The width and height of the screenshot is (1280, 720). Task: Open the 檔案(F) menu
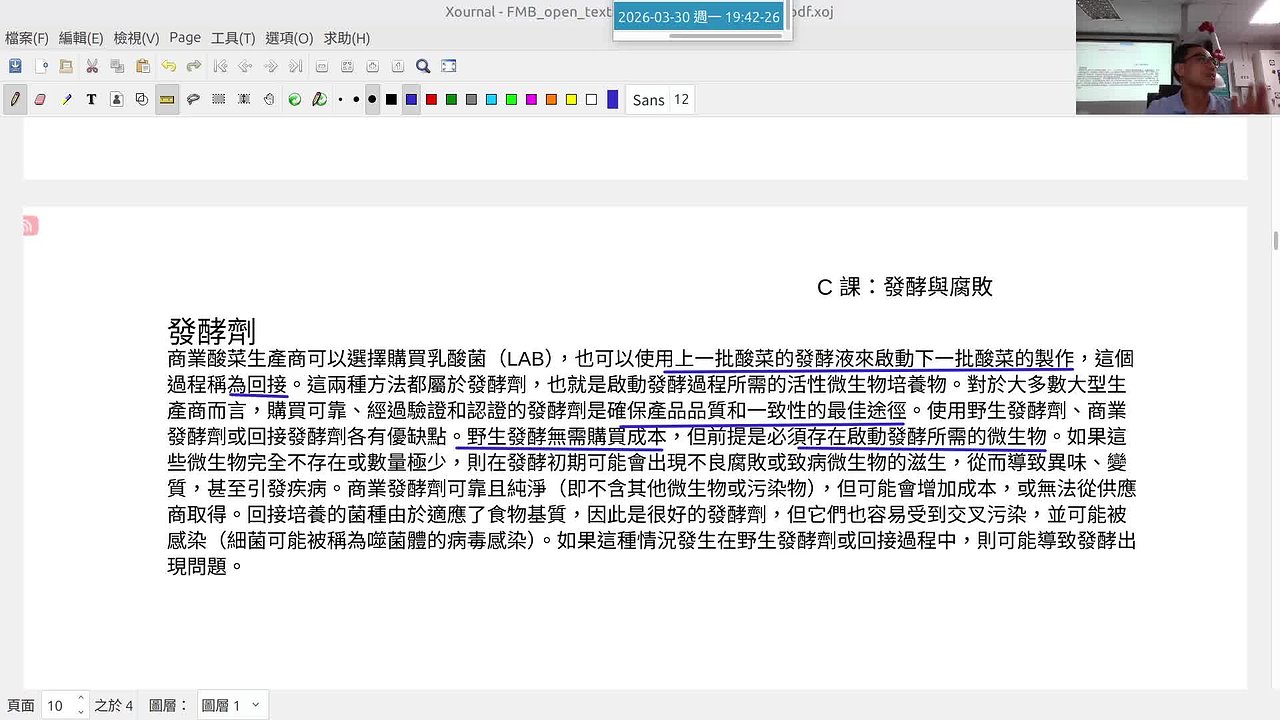click(x=27, y=38)
